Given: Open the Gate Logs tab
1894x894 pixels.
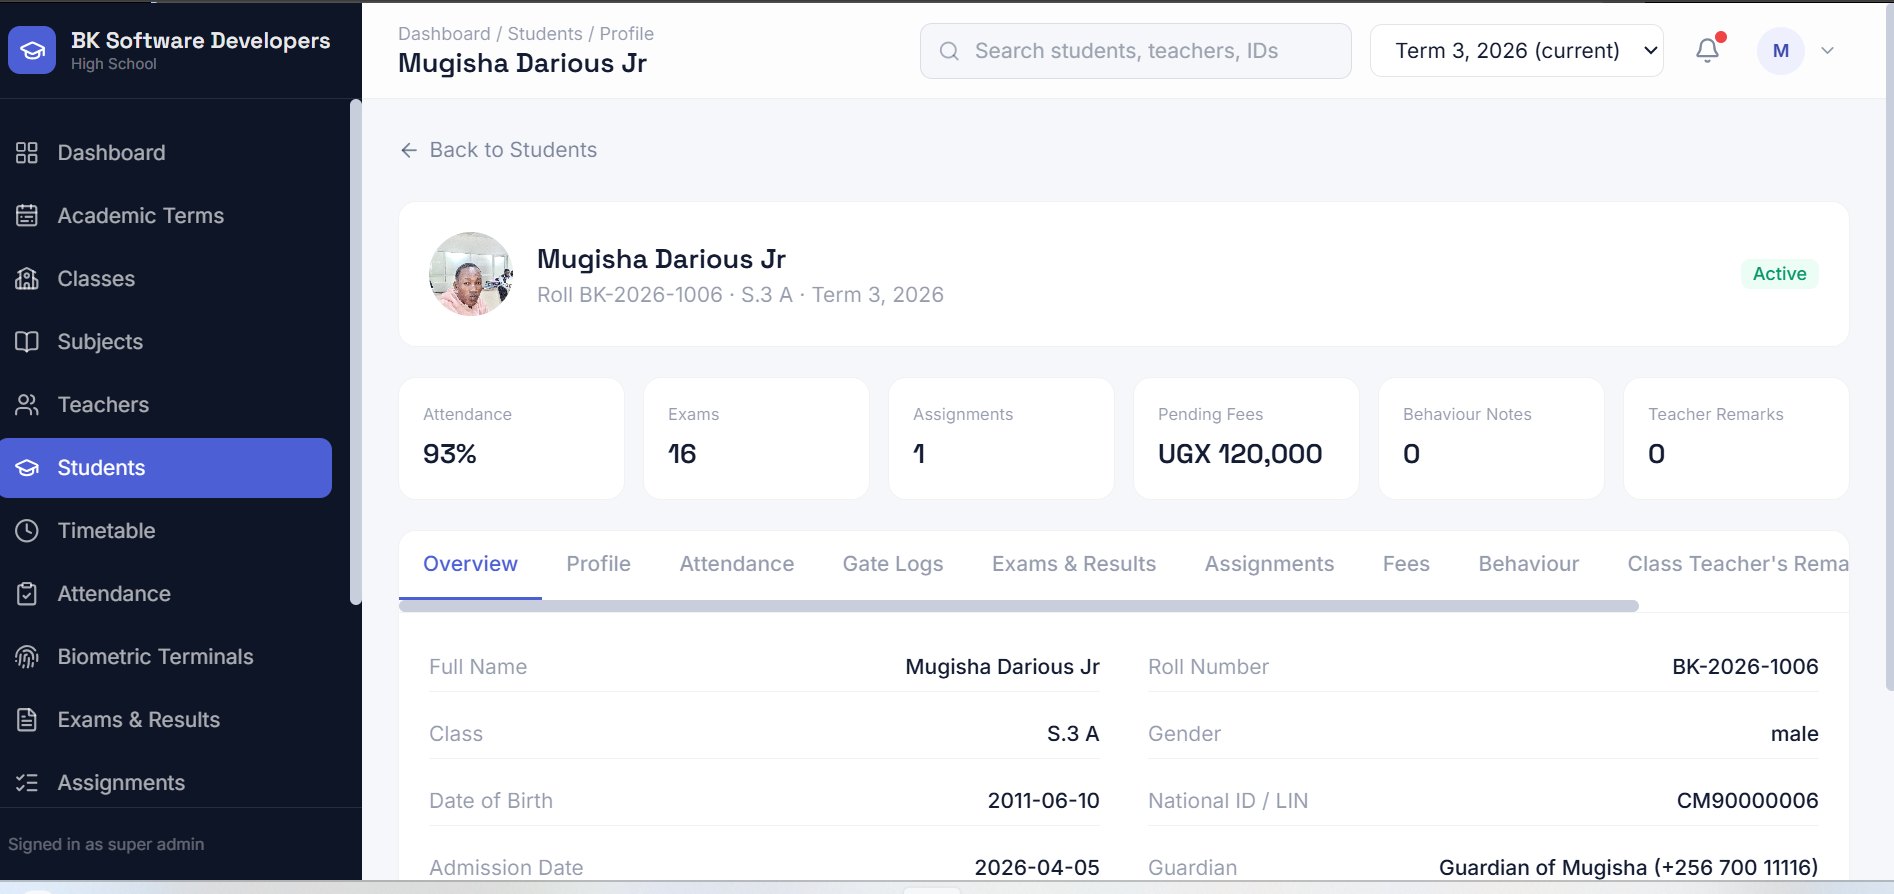Looking at the screenshot, I should 892,564.
